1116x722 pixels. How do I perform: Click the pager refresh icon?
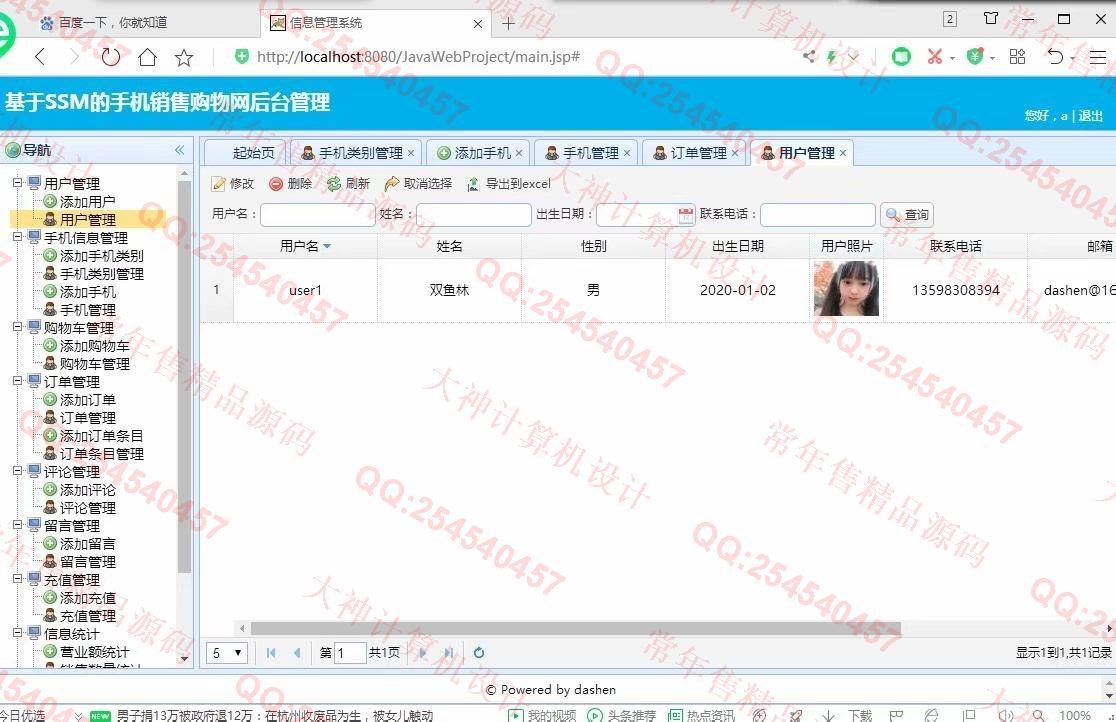click(x=479, y=652)
